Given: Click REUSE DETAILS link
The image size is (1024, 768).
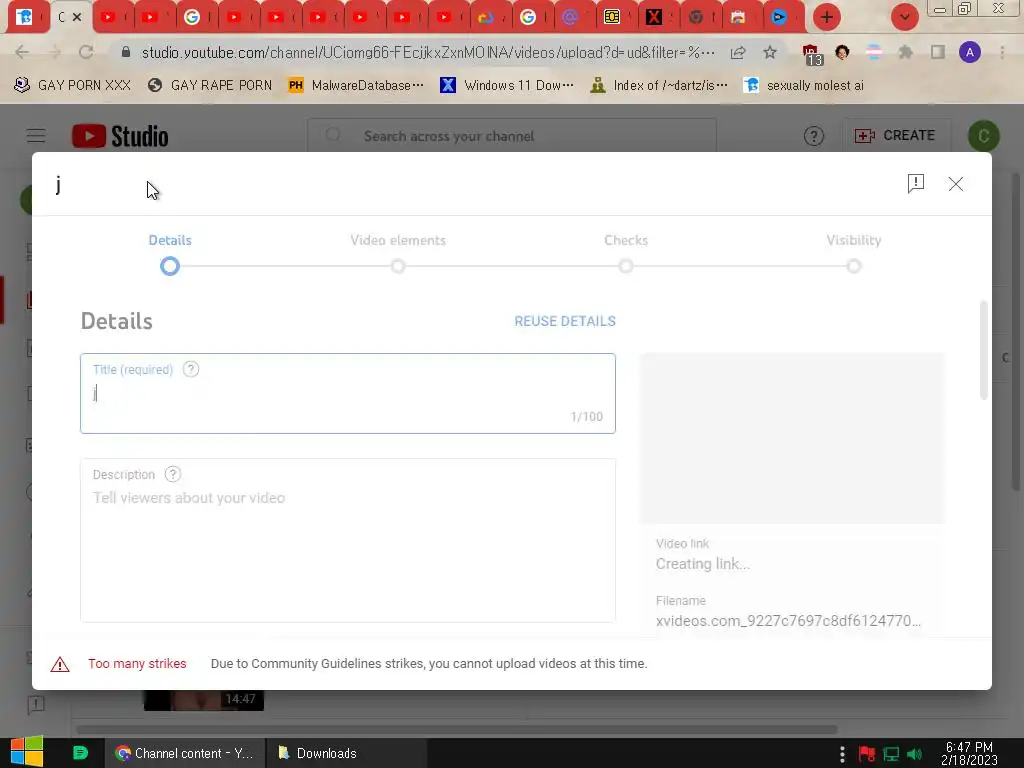Looking at the screenshot, I should [x=565, y=321].
